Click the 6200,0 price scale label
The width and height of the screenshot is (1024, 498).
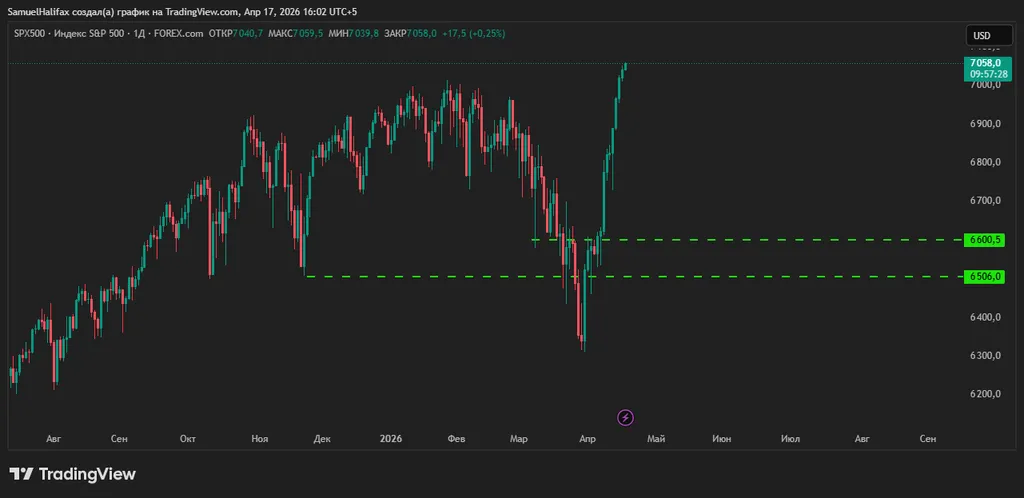click(x=986, y=394)
